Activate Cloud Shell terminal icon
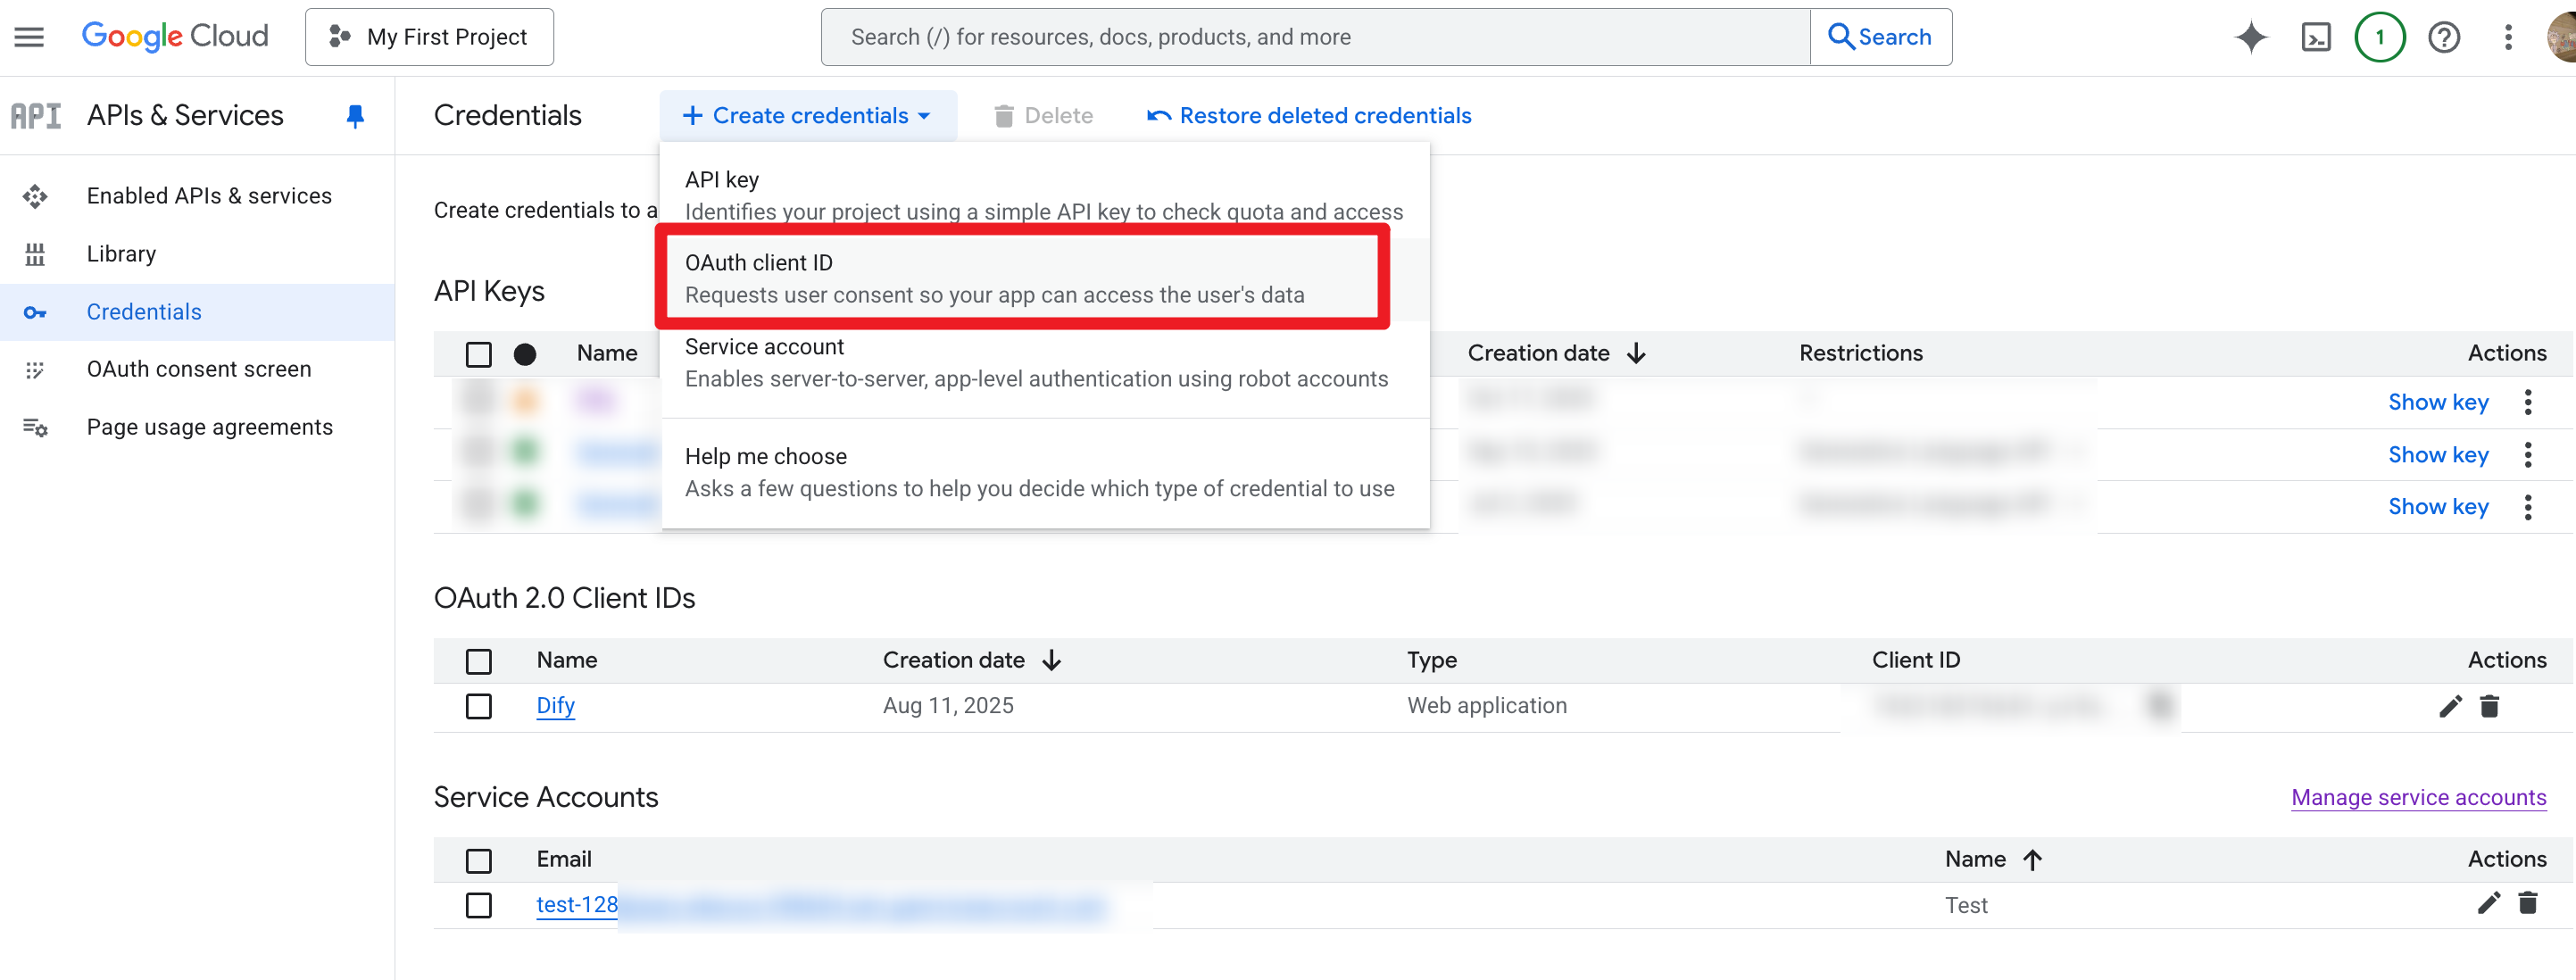This screenshot has height=980, width=2576. click(x=2316, y=37)
